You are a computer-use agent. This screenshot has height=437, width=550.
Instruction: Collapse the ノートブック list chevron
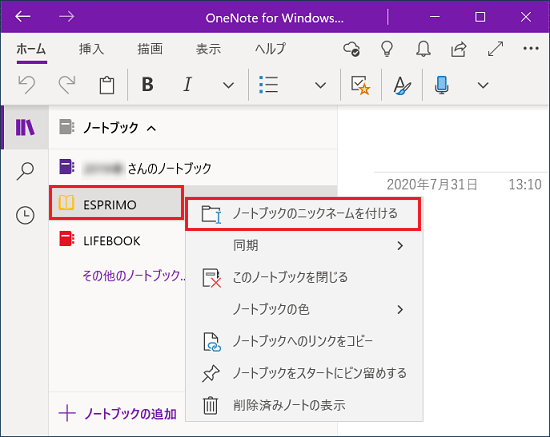click(x=151, y=128)
